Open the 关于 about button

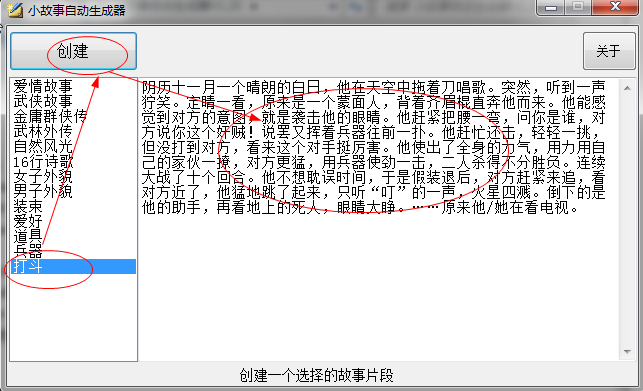point(609,51)
